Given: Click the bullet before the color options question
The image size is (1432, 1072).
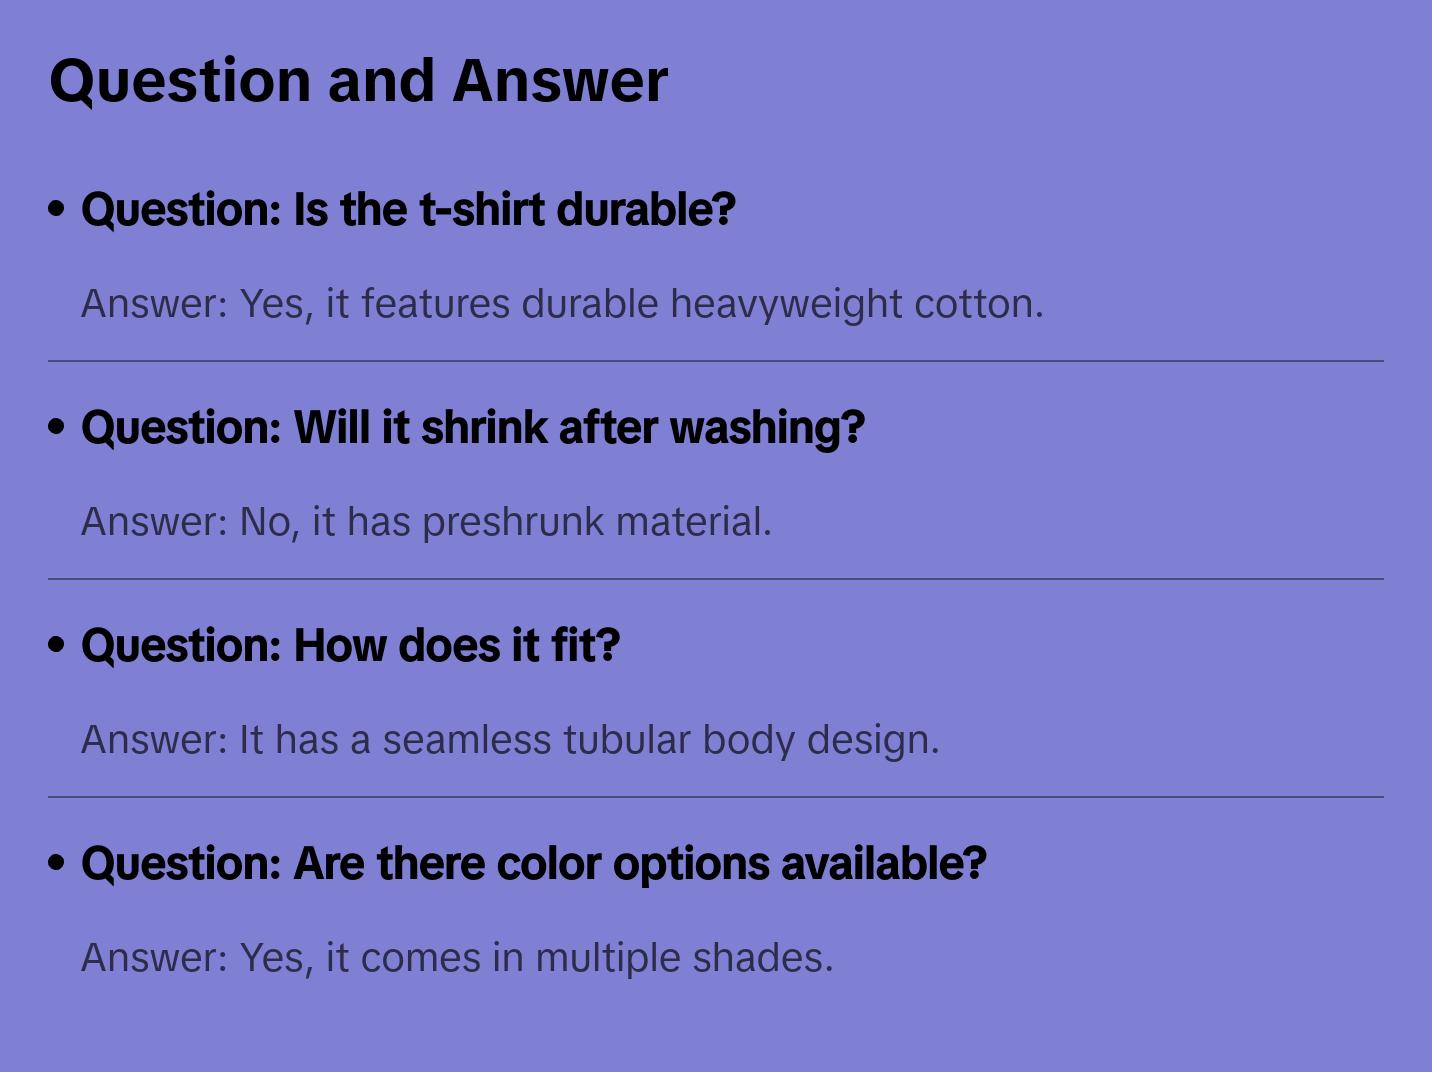Looking at the screenshot, I should coord(56,864).
